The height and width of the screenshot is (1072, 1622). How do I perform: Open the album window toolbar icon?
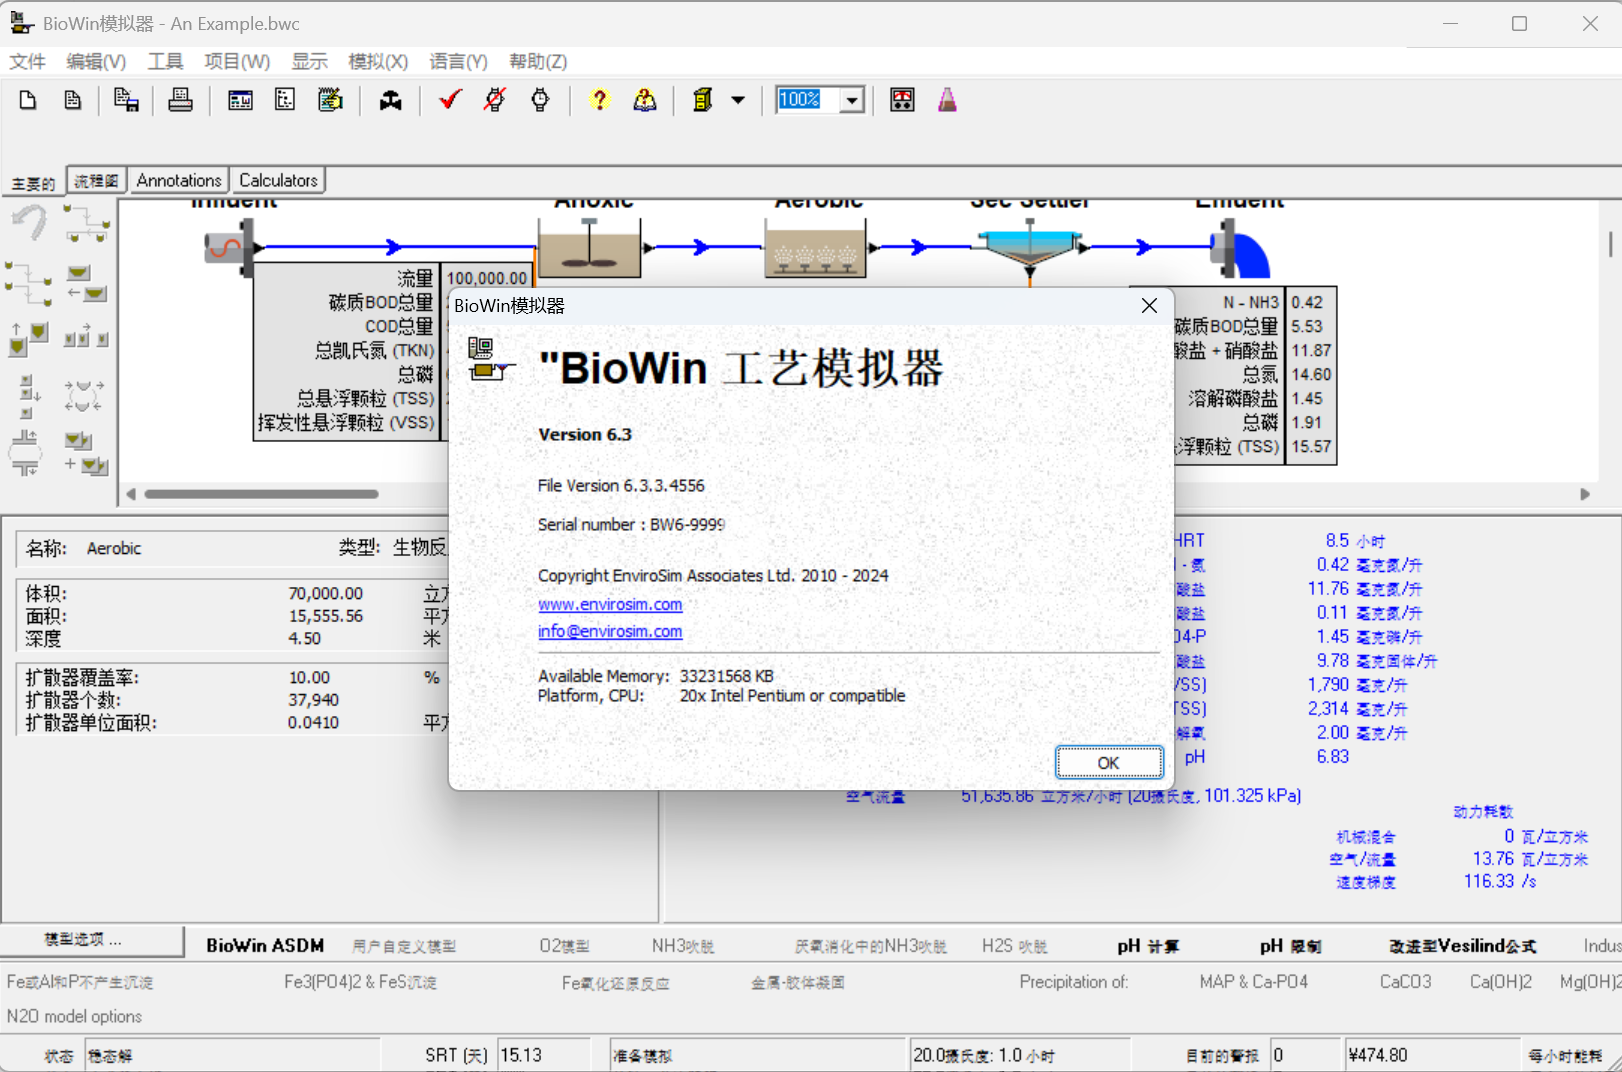[240, 100]
